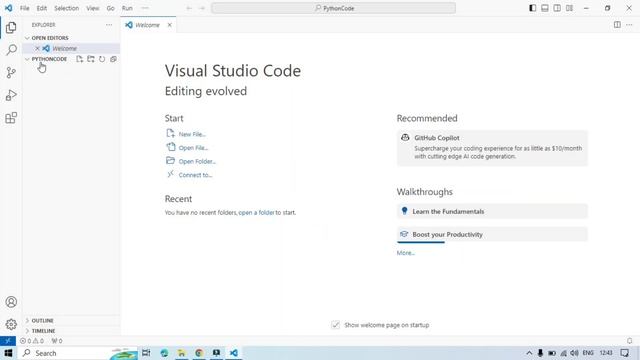Open Learn the Fundamentals walkthrough

pos(492,211)
